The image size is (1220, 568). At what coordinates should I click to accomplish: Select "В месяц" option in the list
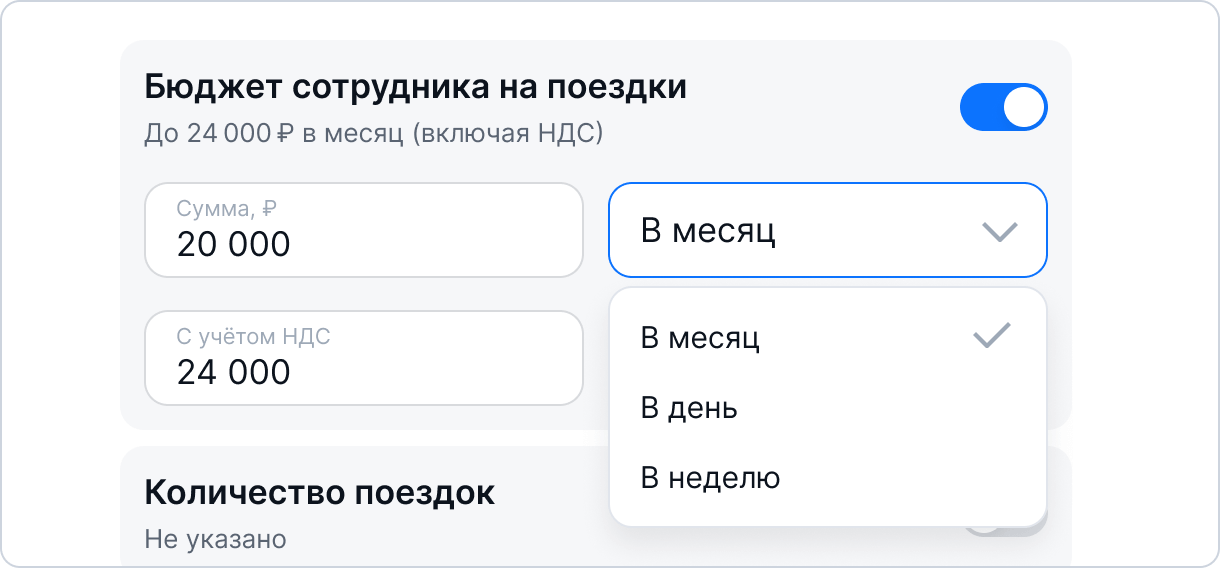[x=700, y=338]
